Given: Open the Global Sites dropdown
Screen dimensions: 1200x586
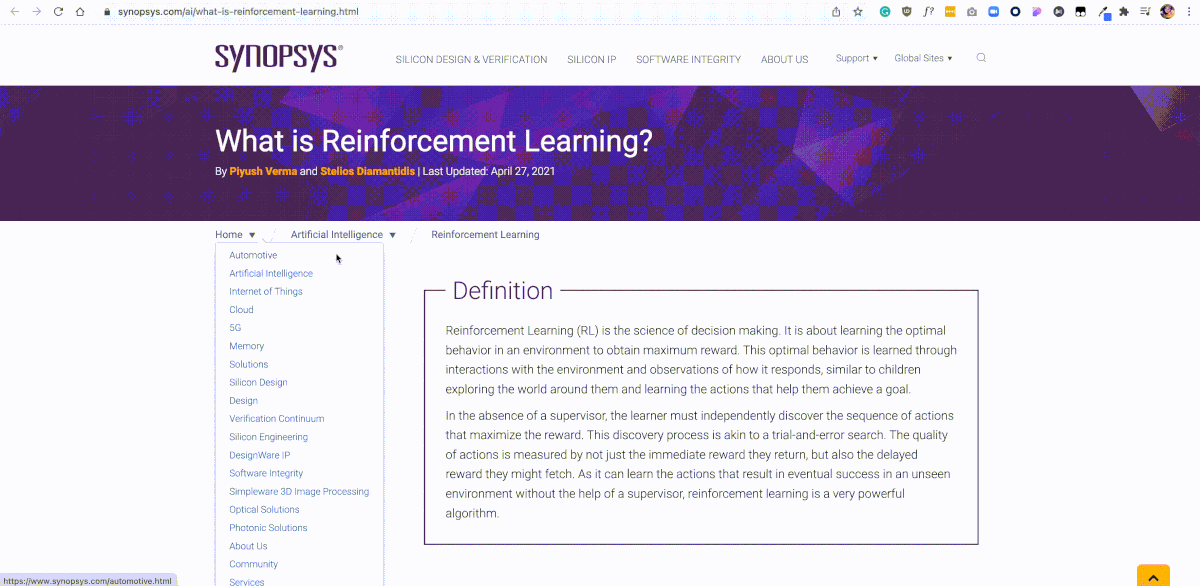Looking at the screenshot, I should click(x=921, y=58).
